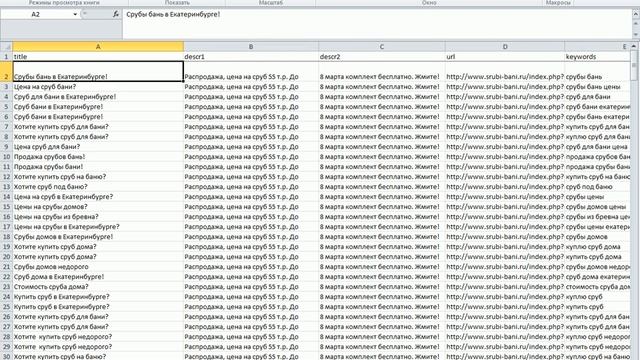Select cell 'Цены на срубы домов?'
The image size is (640, 360).
click(98, 207)
